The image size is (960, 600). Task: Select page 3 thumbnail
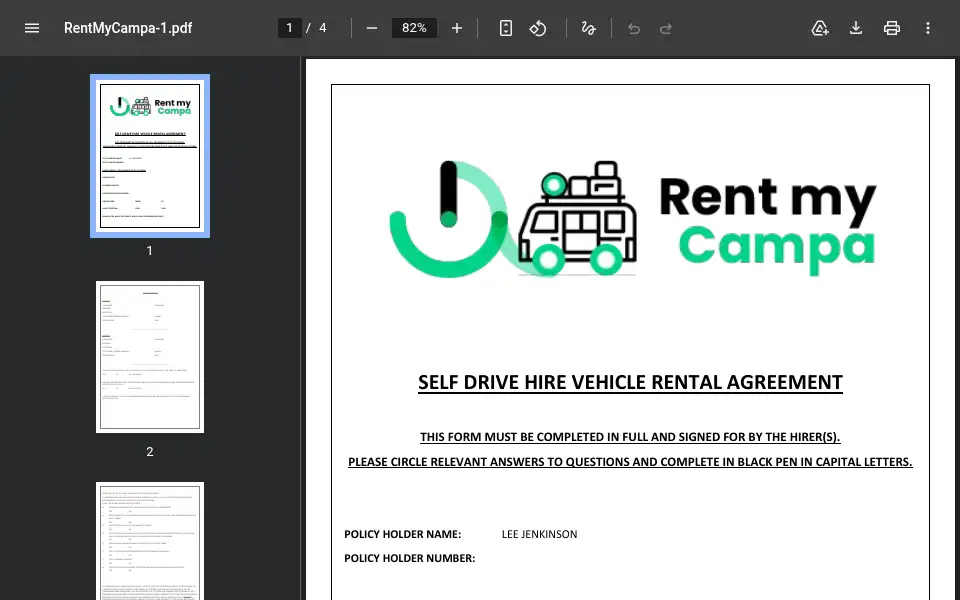(x=150, y=541)
